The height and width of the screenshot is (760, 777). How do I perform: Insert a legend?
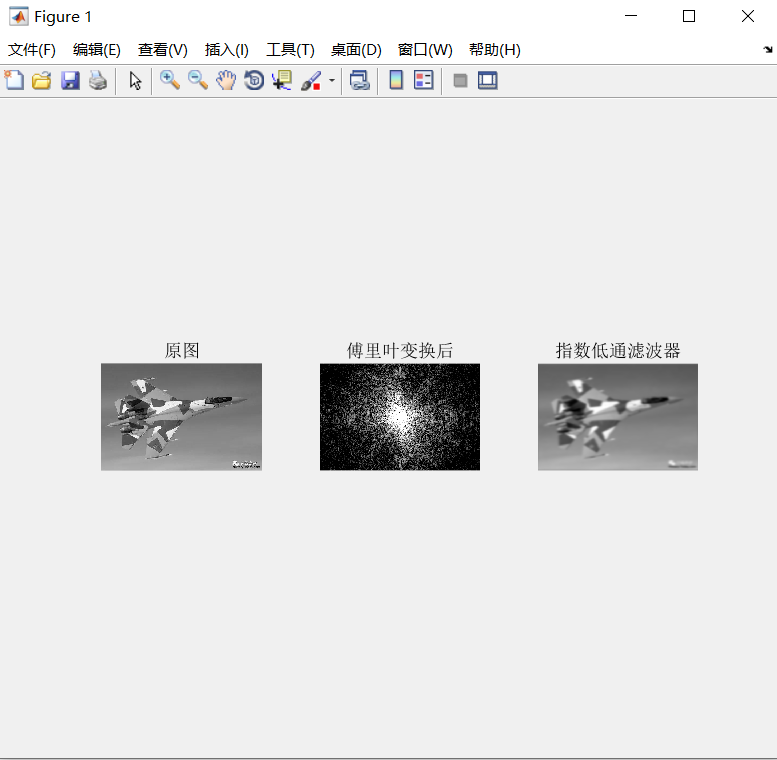[424, 80]
